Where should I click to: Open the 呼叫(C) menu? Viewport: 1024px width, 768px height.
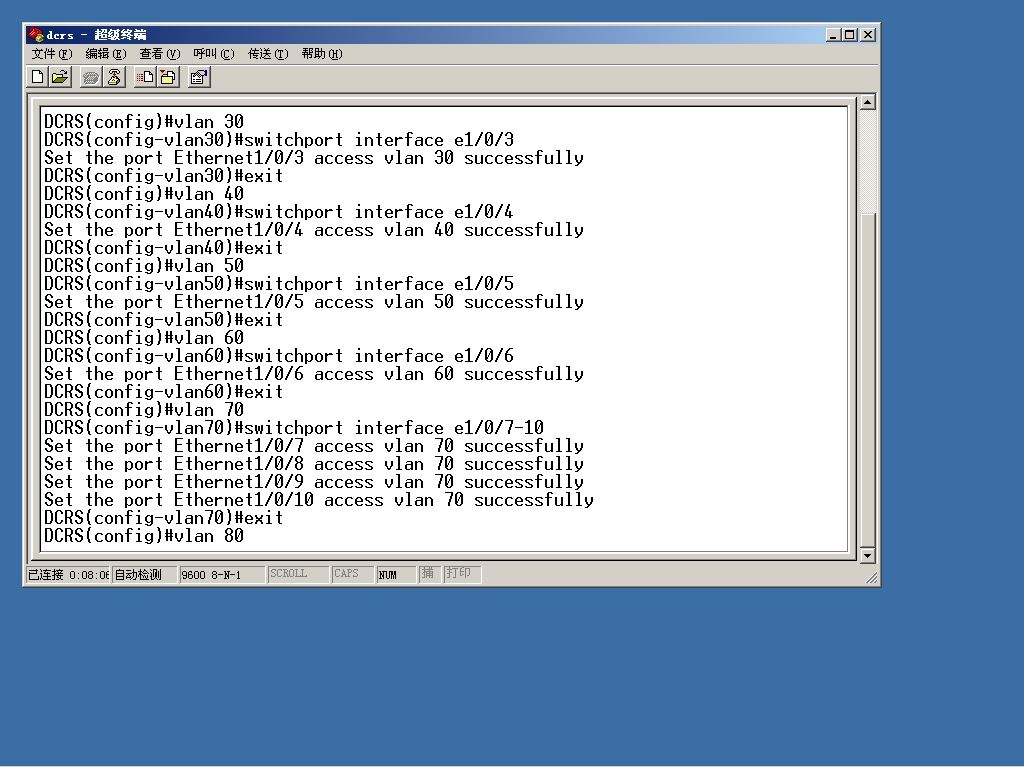pyautogui.click(x=214, y=54)
